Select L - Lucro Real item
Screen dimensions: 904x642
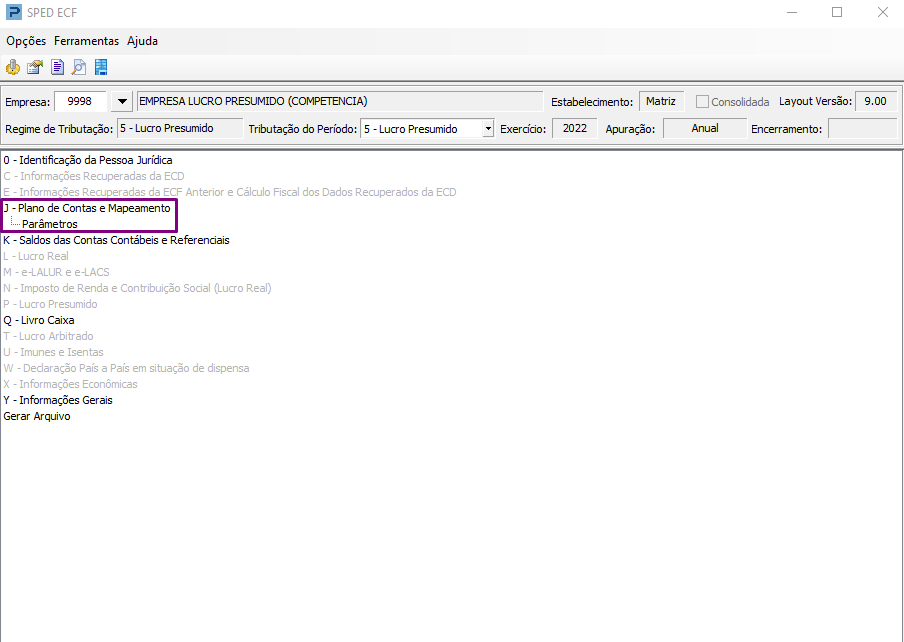(x=36, y=256)
